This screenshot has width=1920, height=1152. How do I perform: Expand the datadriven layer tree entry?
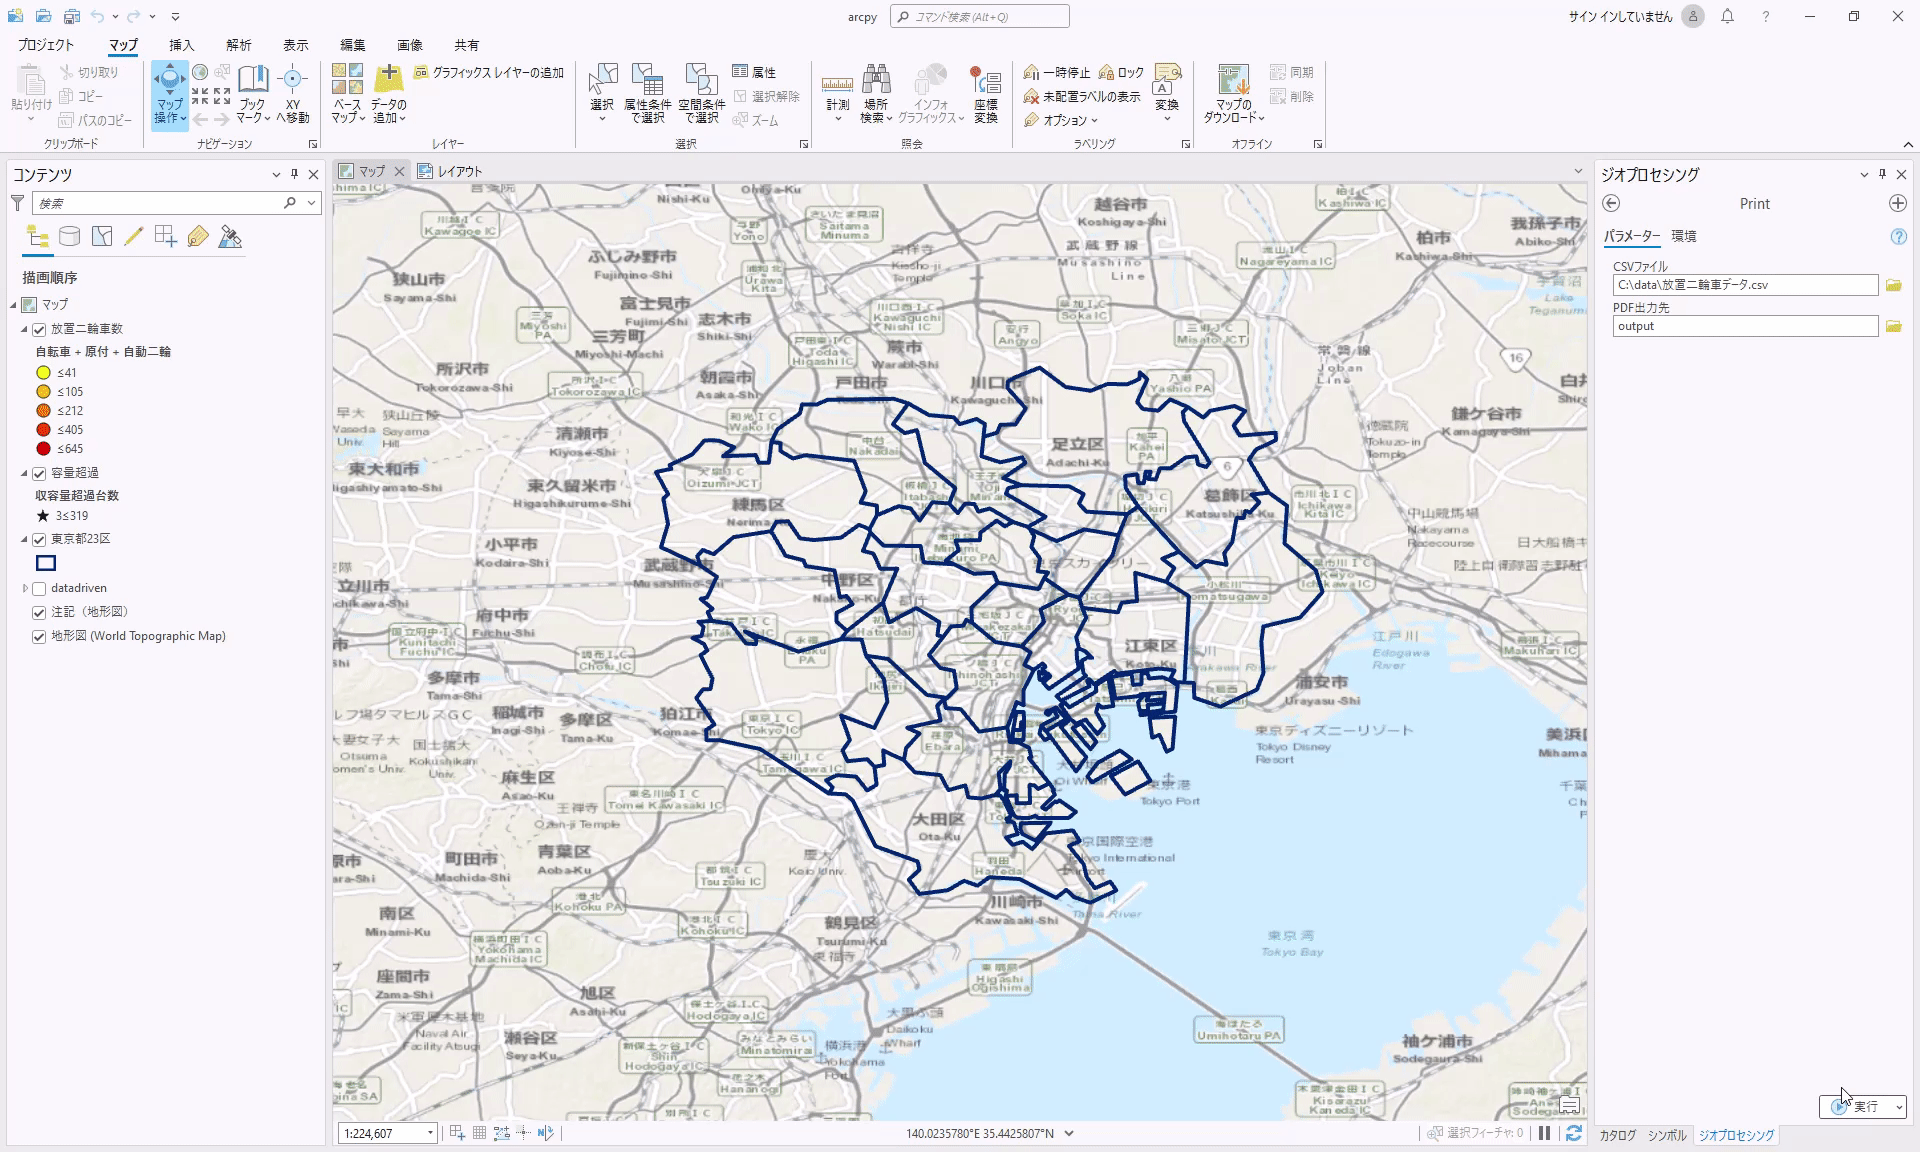click(x=25, y=588)
